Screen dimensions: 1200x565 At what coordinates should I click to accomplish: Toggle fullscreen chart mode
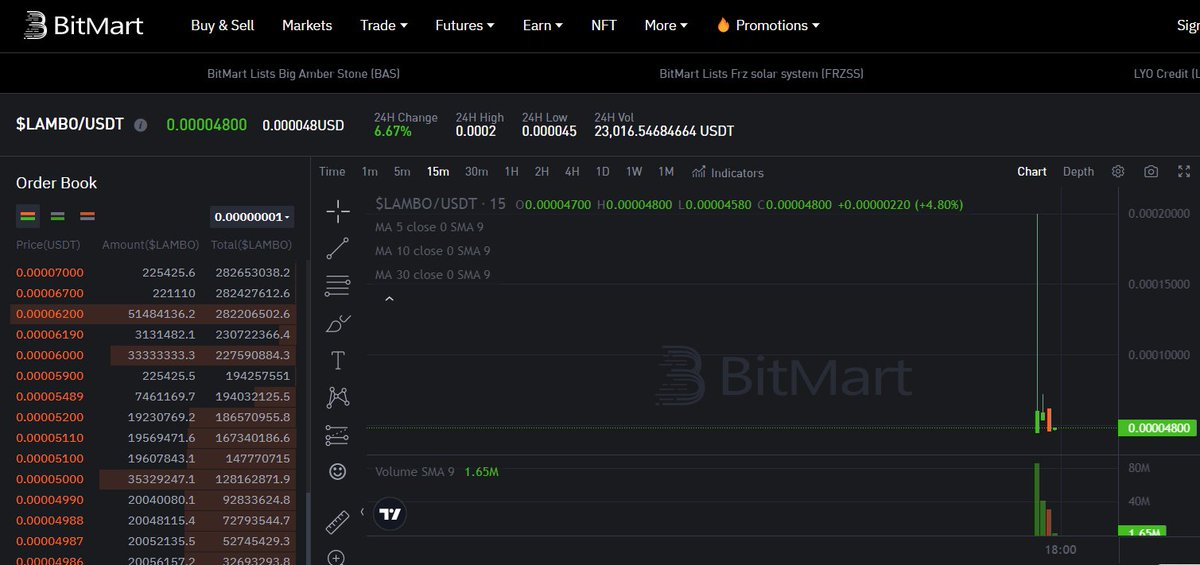pos(1184,172)
